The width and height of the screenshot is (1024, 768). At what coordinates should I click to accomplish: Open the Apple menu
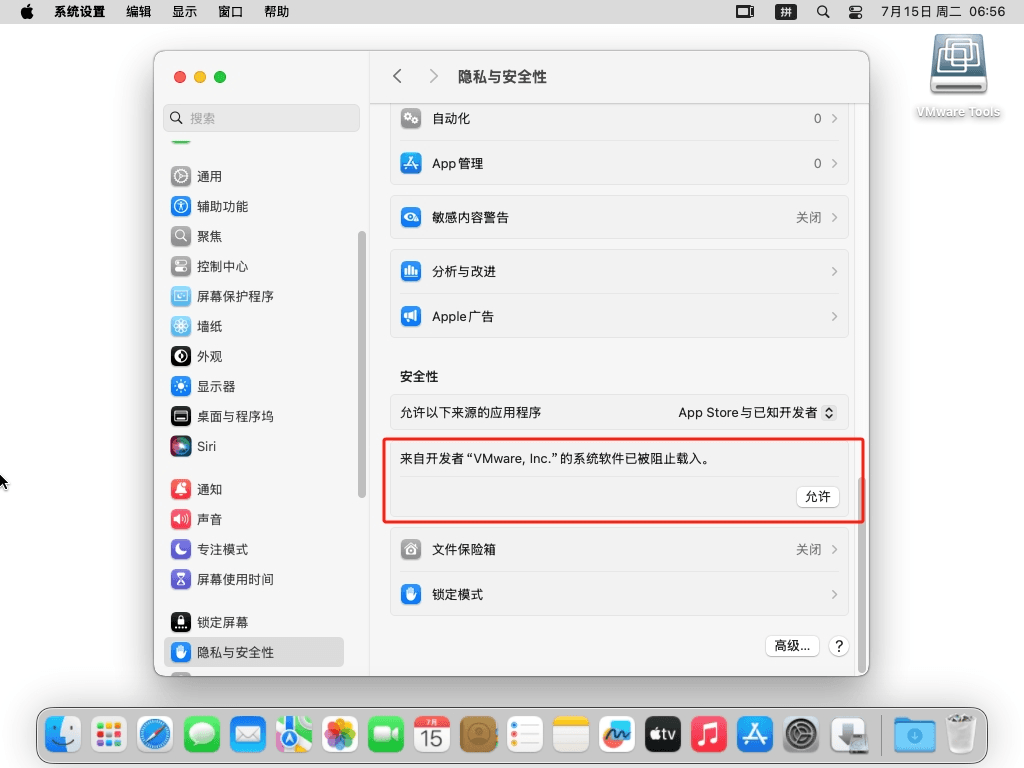click(x=27, y=12)
